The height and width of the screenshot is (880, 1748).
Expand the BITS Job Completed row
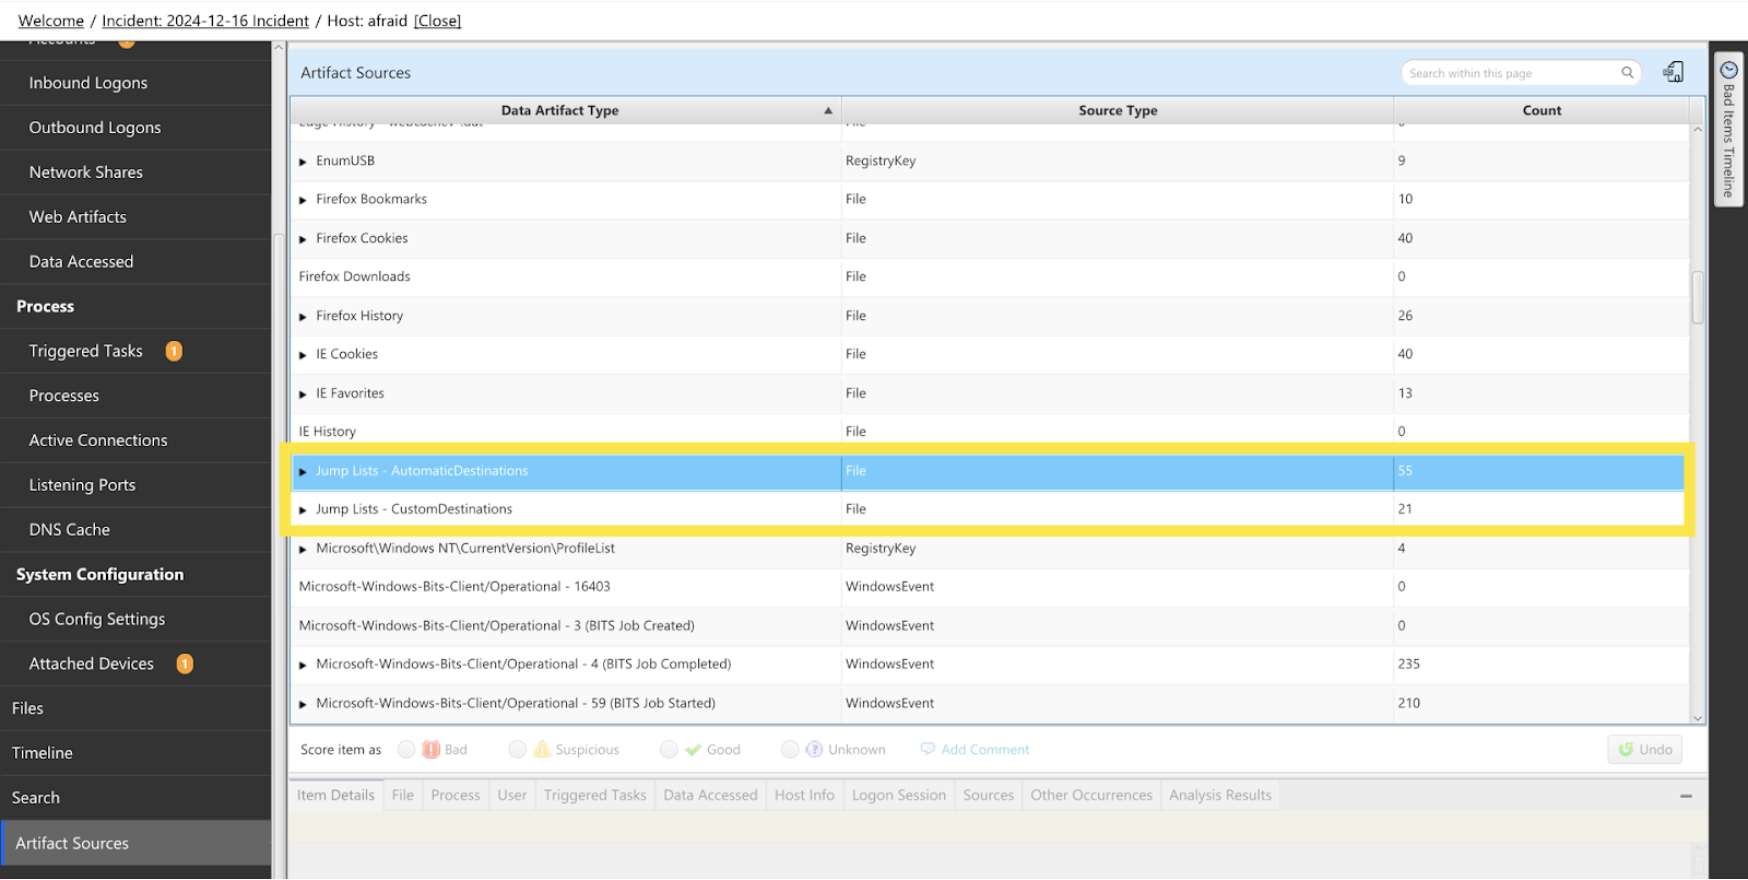click(x=303, y=665)
